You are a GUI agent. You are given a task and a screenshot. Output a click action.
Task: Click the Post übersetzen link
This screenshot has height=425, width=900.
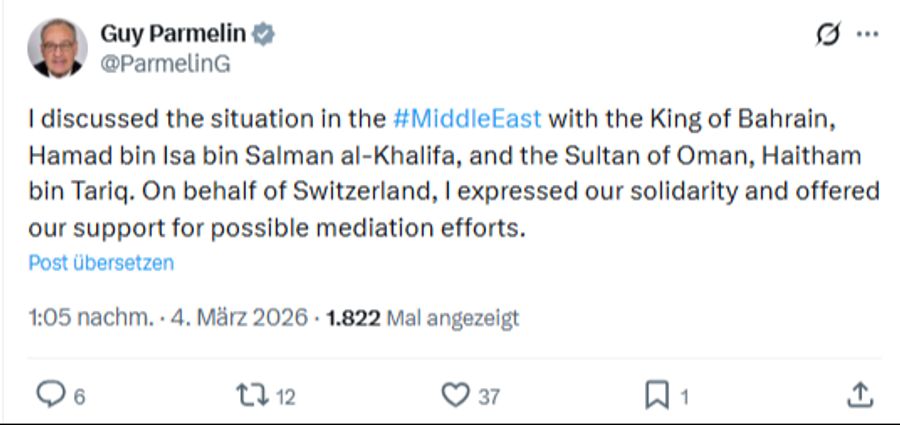click(x=101, y=263)
